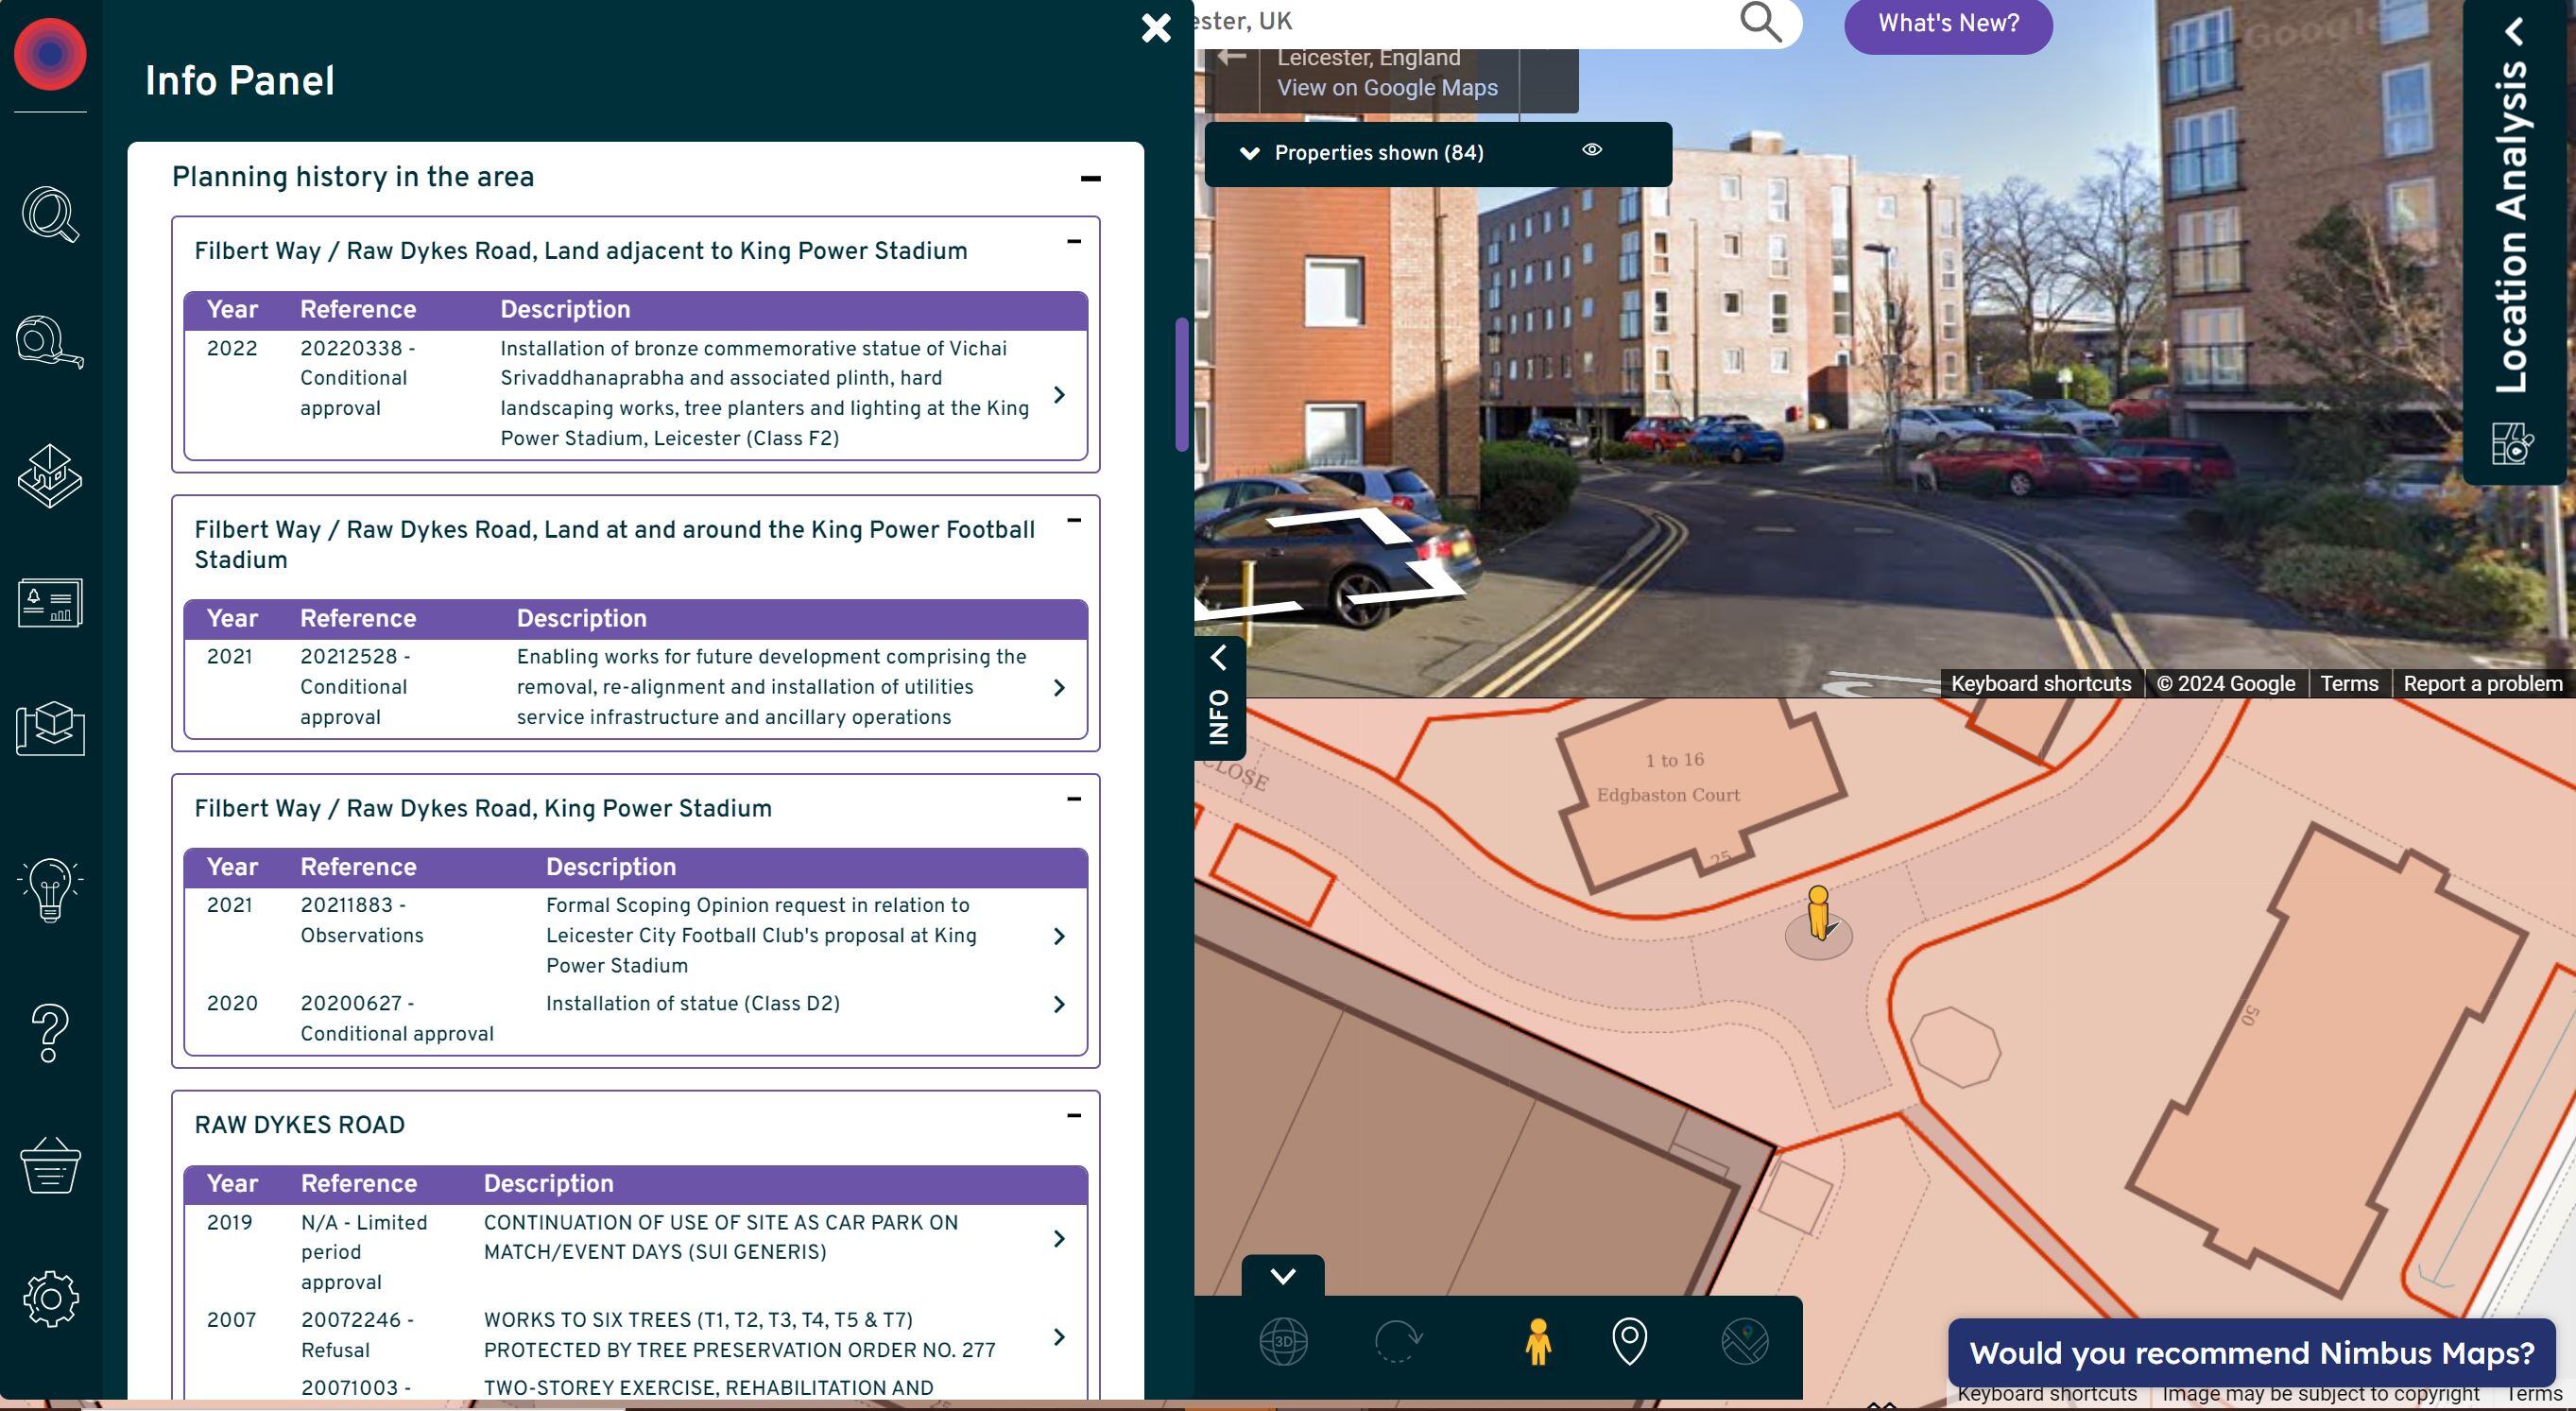Open details arrow for 2019 car park application
The width and height of the screenshot is (2576, 1411).
pos(1060,1239)
